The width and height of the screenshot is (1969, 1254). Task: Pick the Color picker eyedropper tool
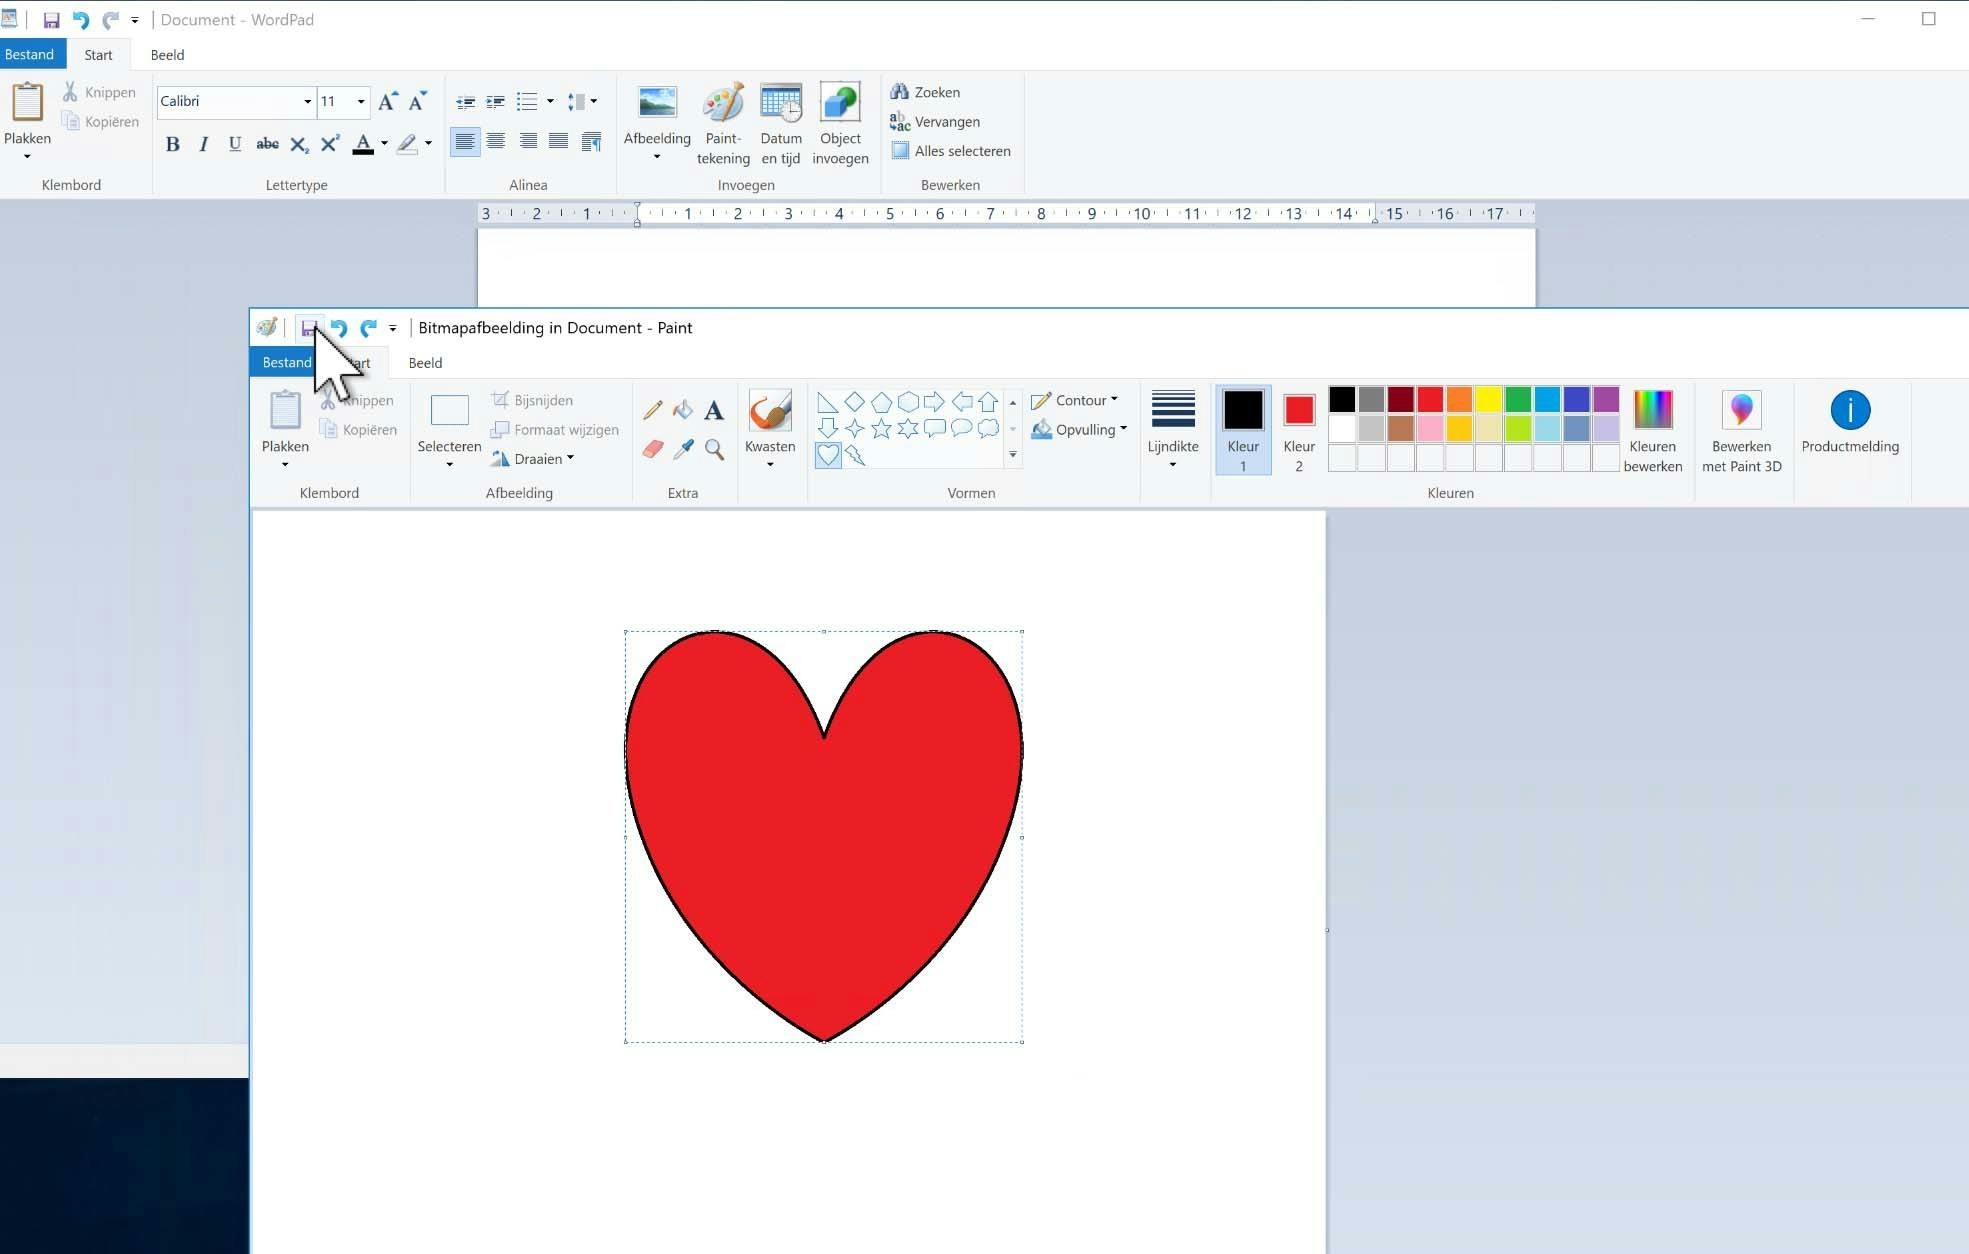683,449
